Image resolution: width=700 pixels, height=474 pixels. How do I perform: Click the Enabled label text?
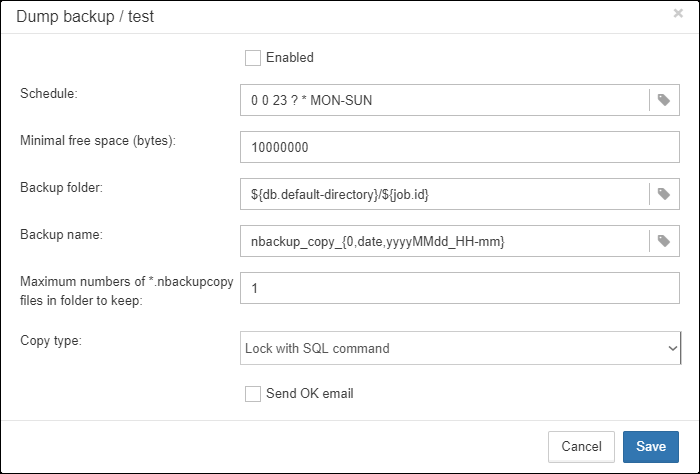[290, 58]
